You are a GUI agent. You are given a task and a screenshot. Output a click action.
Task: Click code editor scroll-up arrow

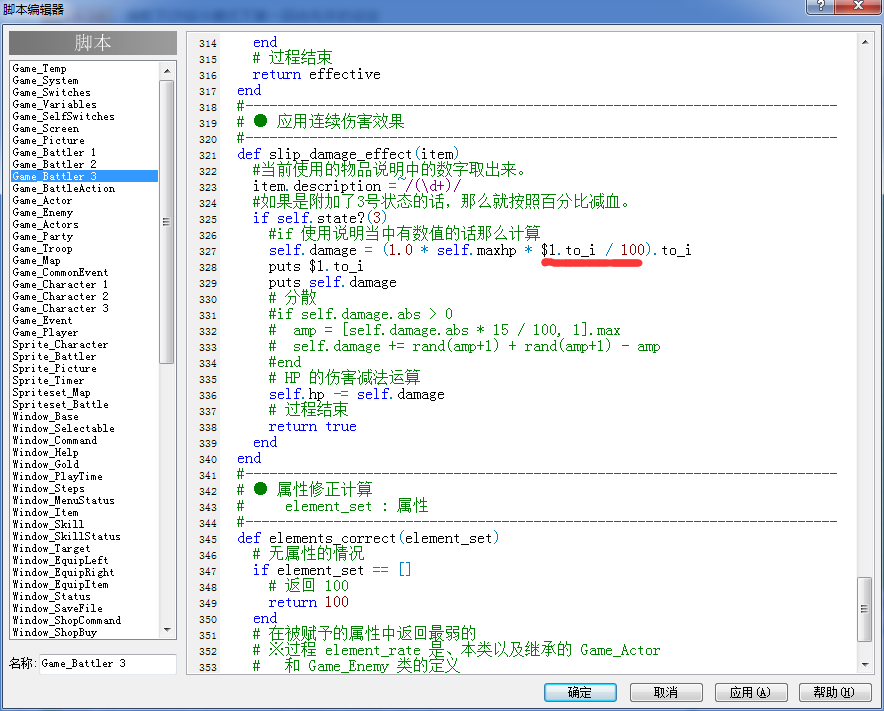pyautogui.click(x=865, y=42)
